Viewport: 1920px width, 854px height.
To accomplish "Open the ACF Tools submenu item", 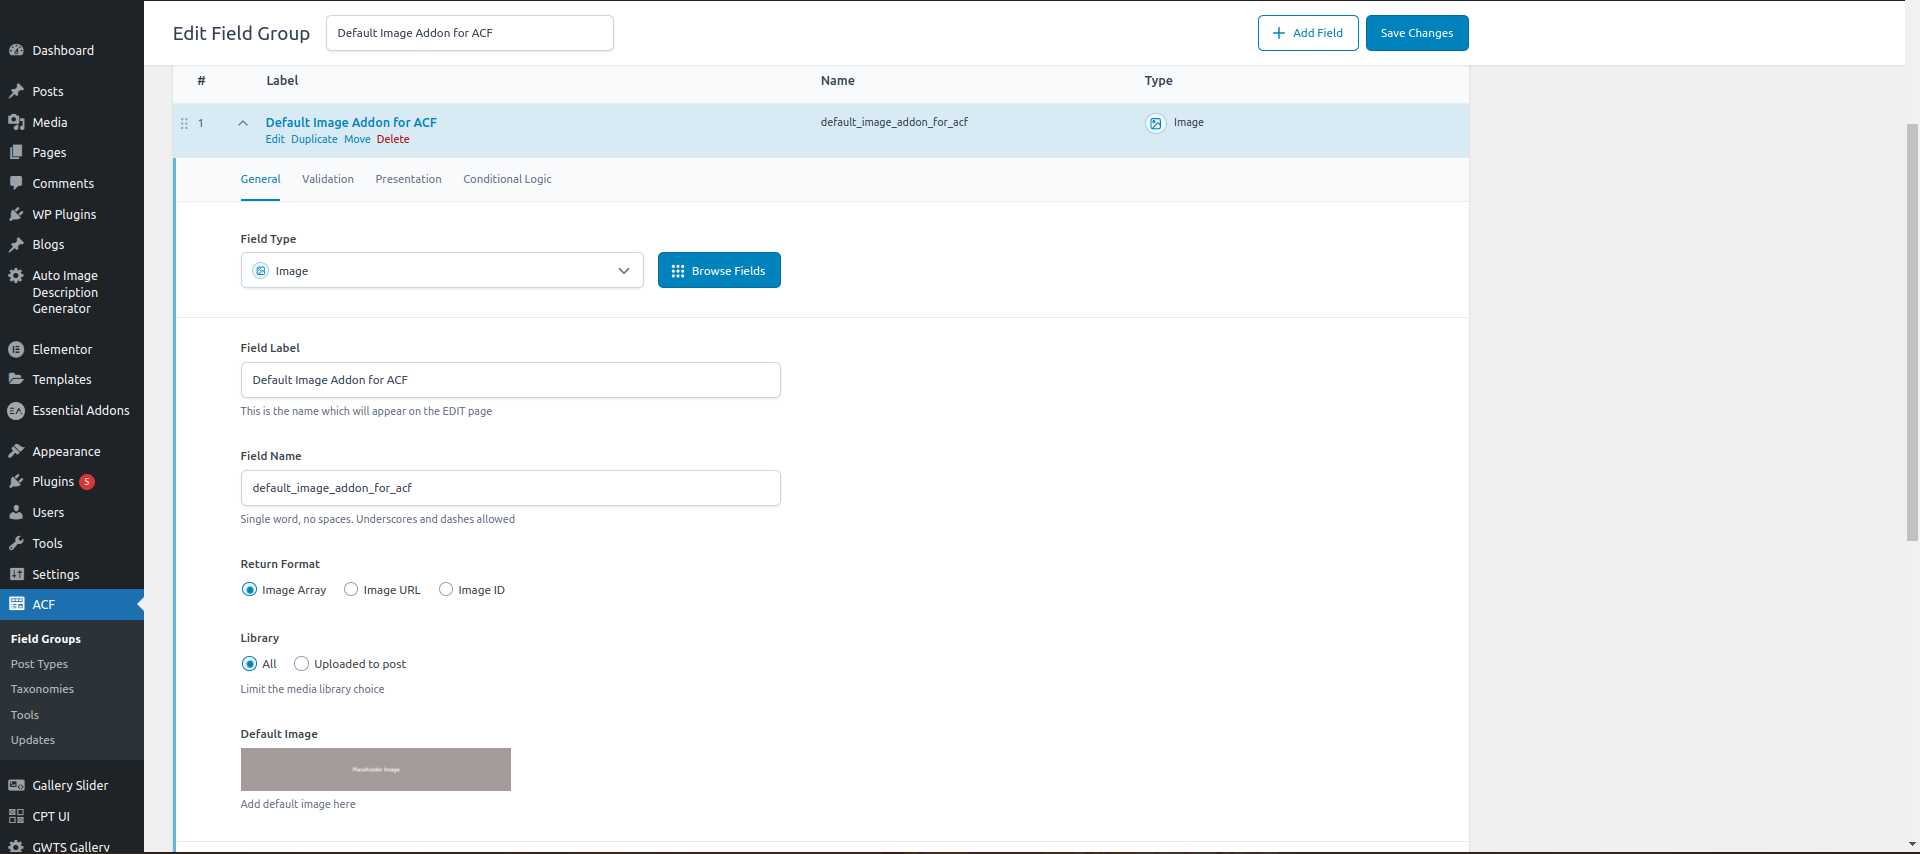I will 25,715.
